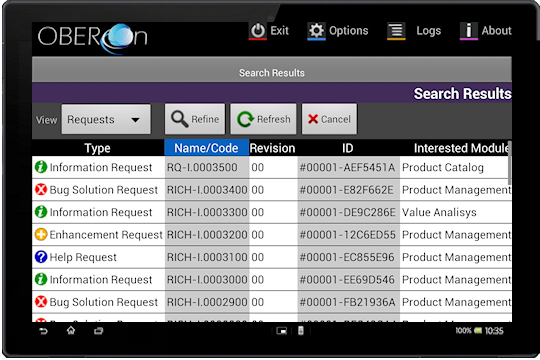Click the red X Cancel icon
540x360 pixels.
coord(313,119)
